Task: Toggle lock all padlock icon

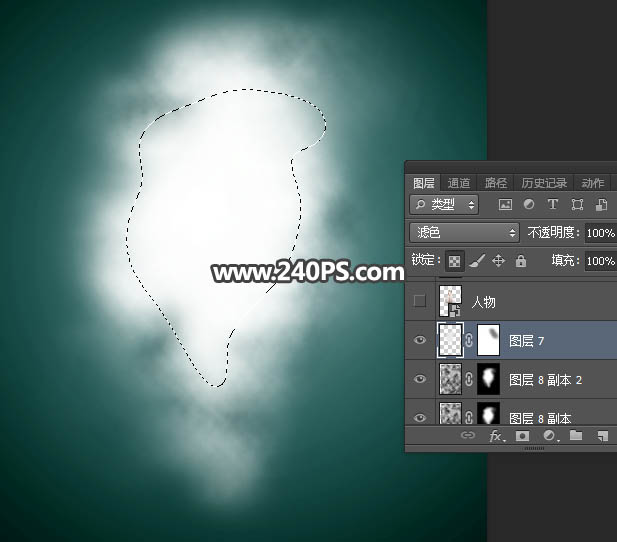Action: (x=521, y=261)
